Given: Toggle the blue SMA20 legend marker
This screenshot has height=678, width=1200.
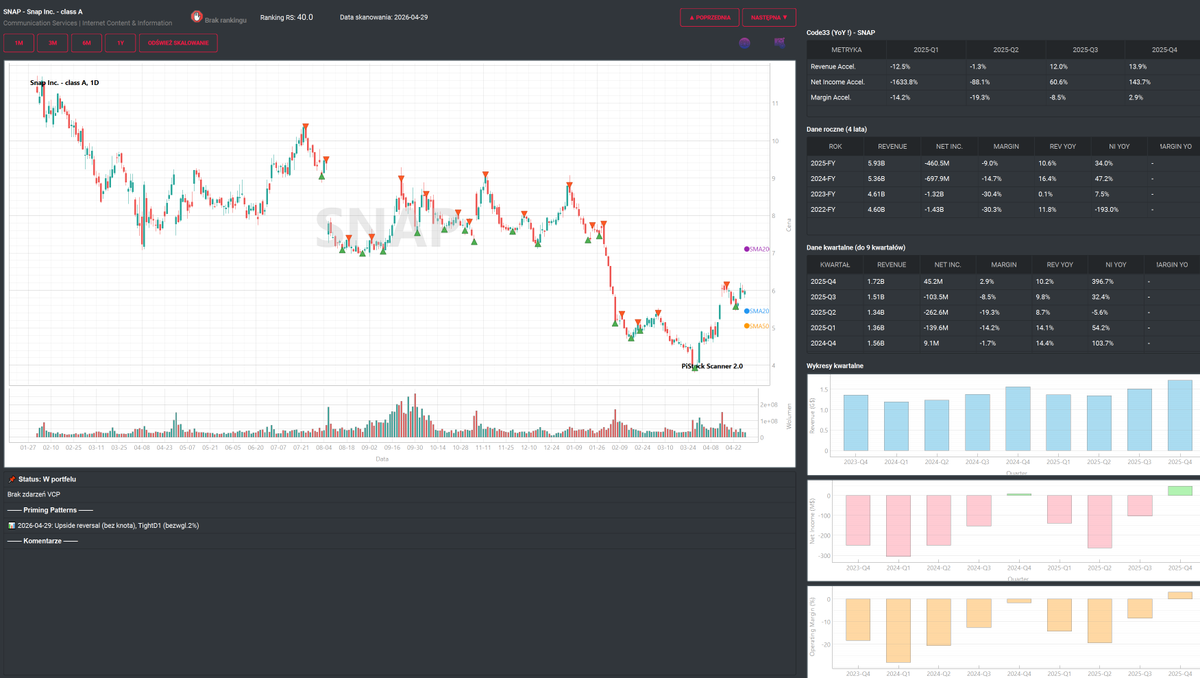Looking at the screenshot, I should pyautogui.click(x=747, y=311).
